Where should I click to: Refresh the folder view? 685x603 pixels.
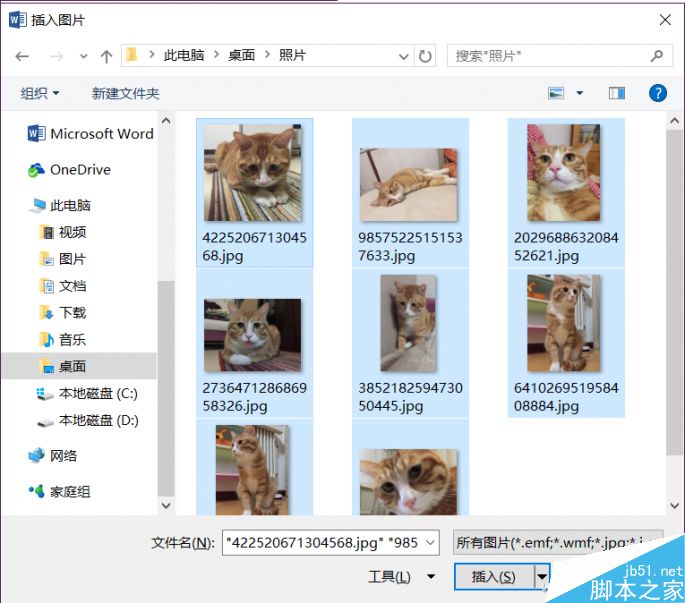[x=425, y=56]
